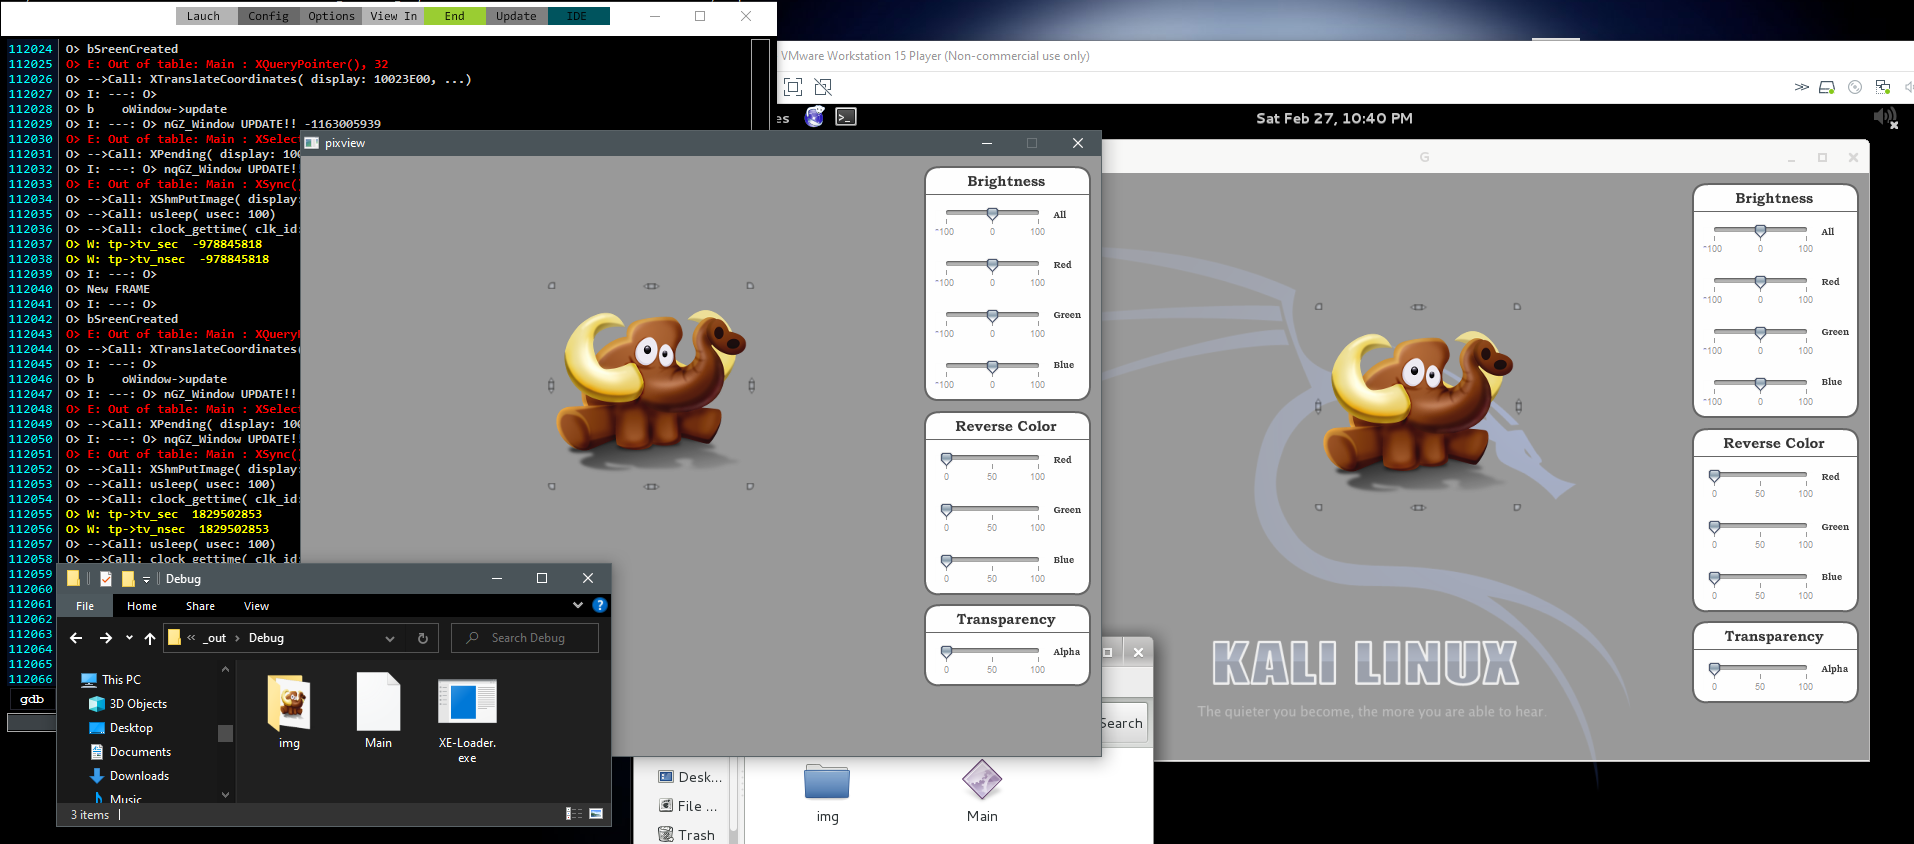
Task: Adjust Brightness All slider in pixview window
Action: 992,214
